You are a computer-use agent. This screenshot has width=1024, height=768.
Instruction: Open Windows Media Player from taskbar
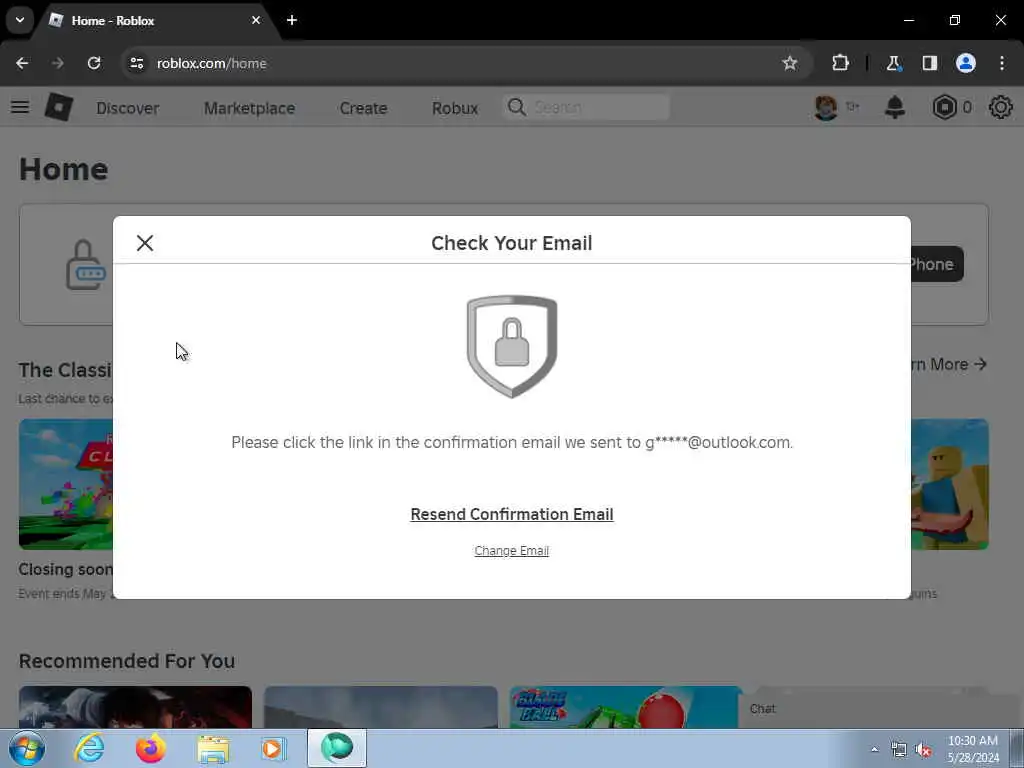(274, 748)
